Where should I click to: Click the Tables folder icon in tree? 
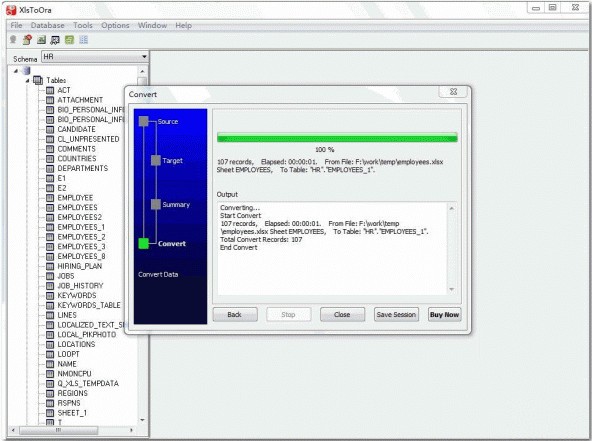click(x=38, y=80)
